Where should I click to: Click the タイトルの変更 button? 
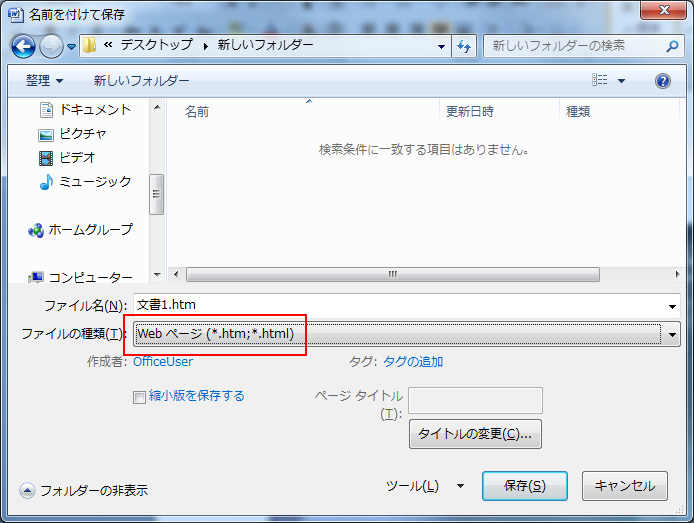pyautogui.click(x=475, y=434)
